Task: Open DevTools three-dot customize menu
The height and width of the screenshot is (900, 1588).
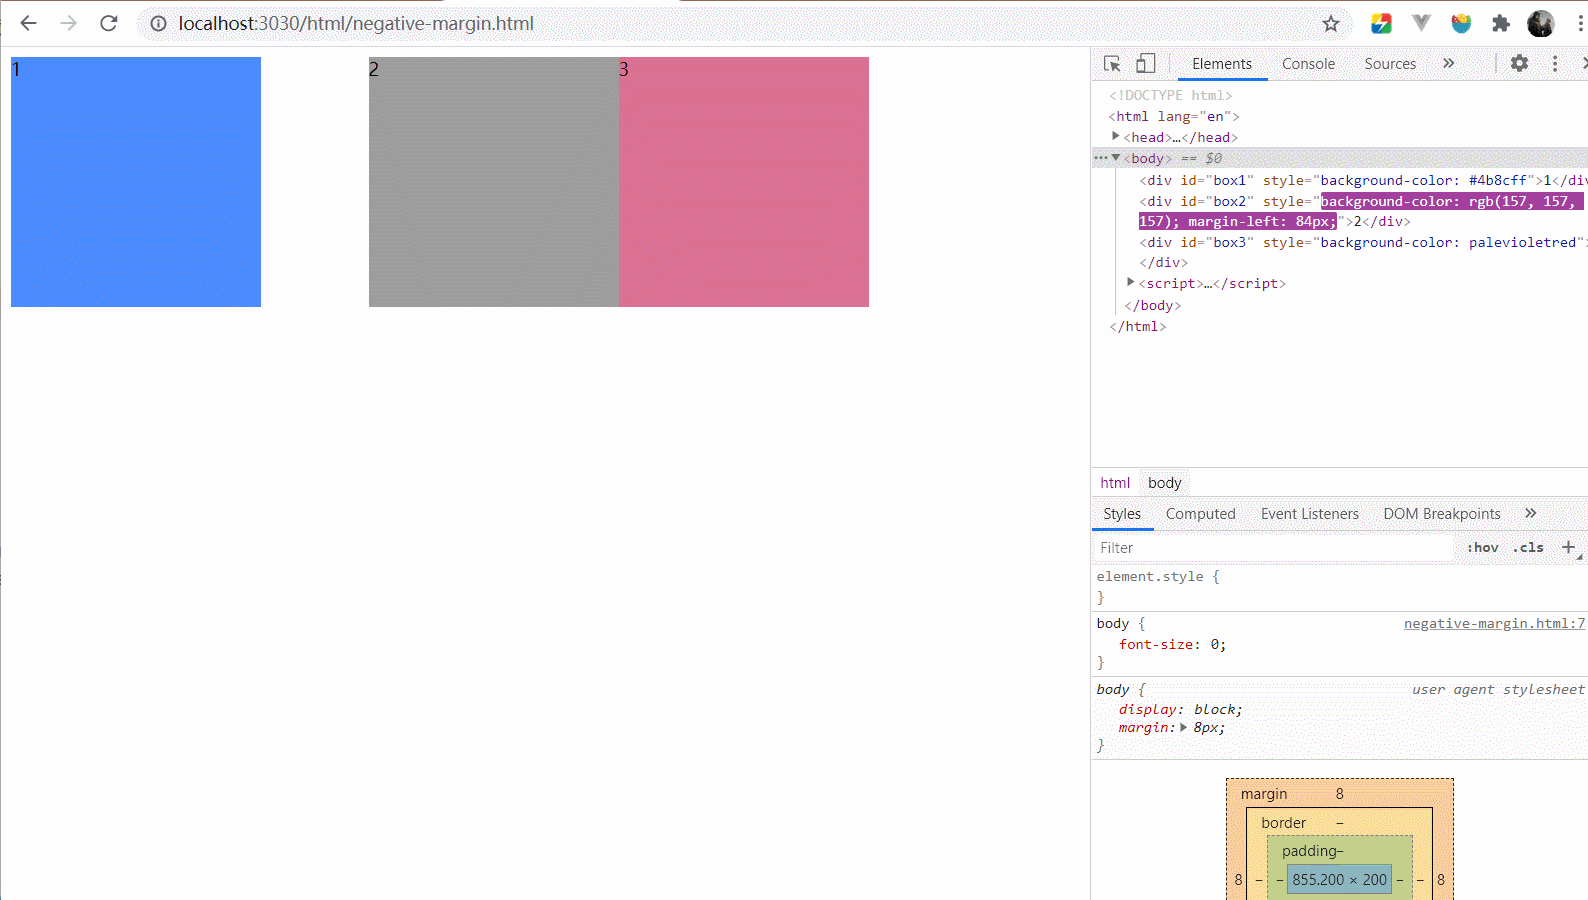Action: click(1554, 63)
